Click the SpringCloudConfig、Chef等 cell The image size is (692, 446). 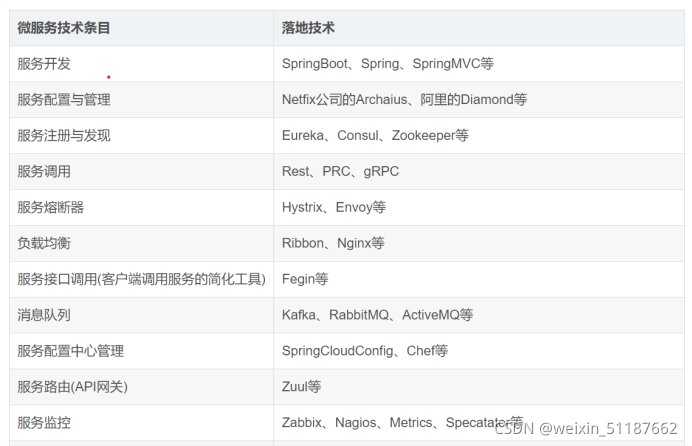[x=365, y=352]
